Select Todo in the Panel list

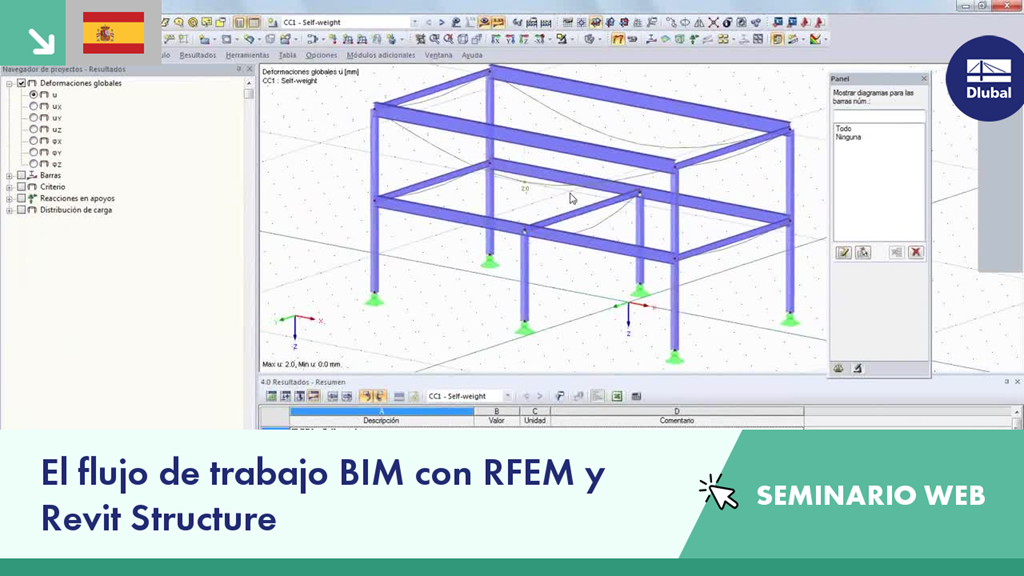pos(843,129)
